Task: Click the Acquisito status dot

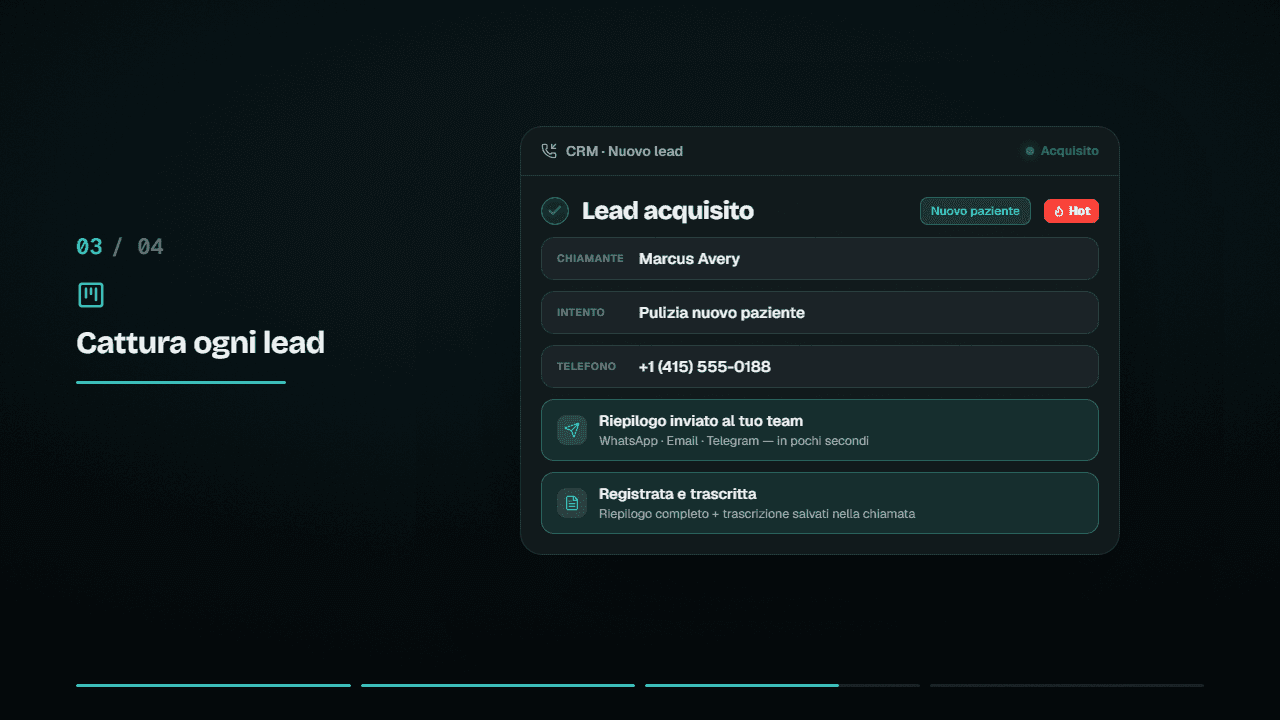Action: pyautogui.click(x=1029, y=151)
